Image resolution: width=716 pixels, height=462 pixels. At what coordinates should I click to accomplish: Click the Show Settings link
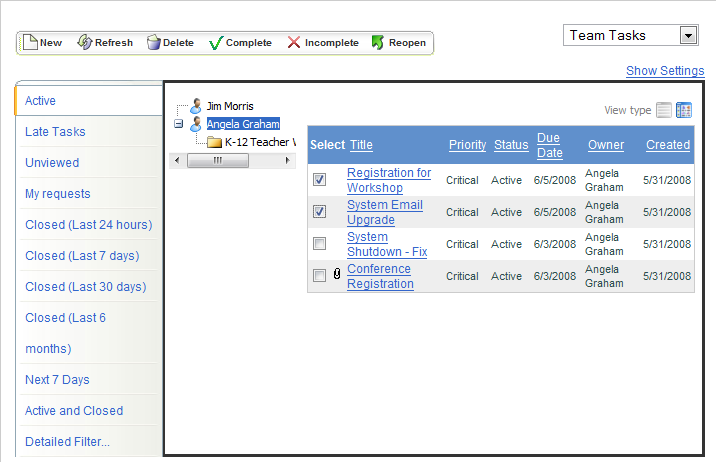(x=665, y=71)
